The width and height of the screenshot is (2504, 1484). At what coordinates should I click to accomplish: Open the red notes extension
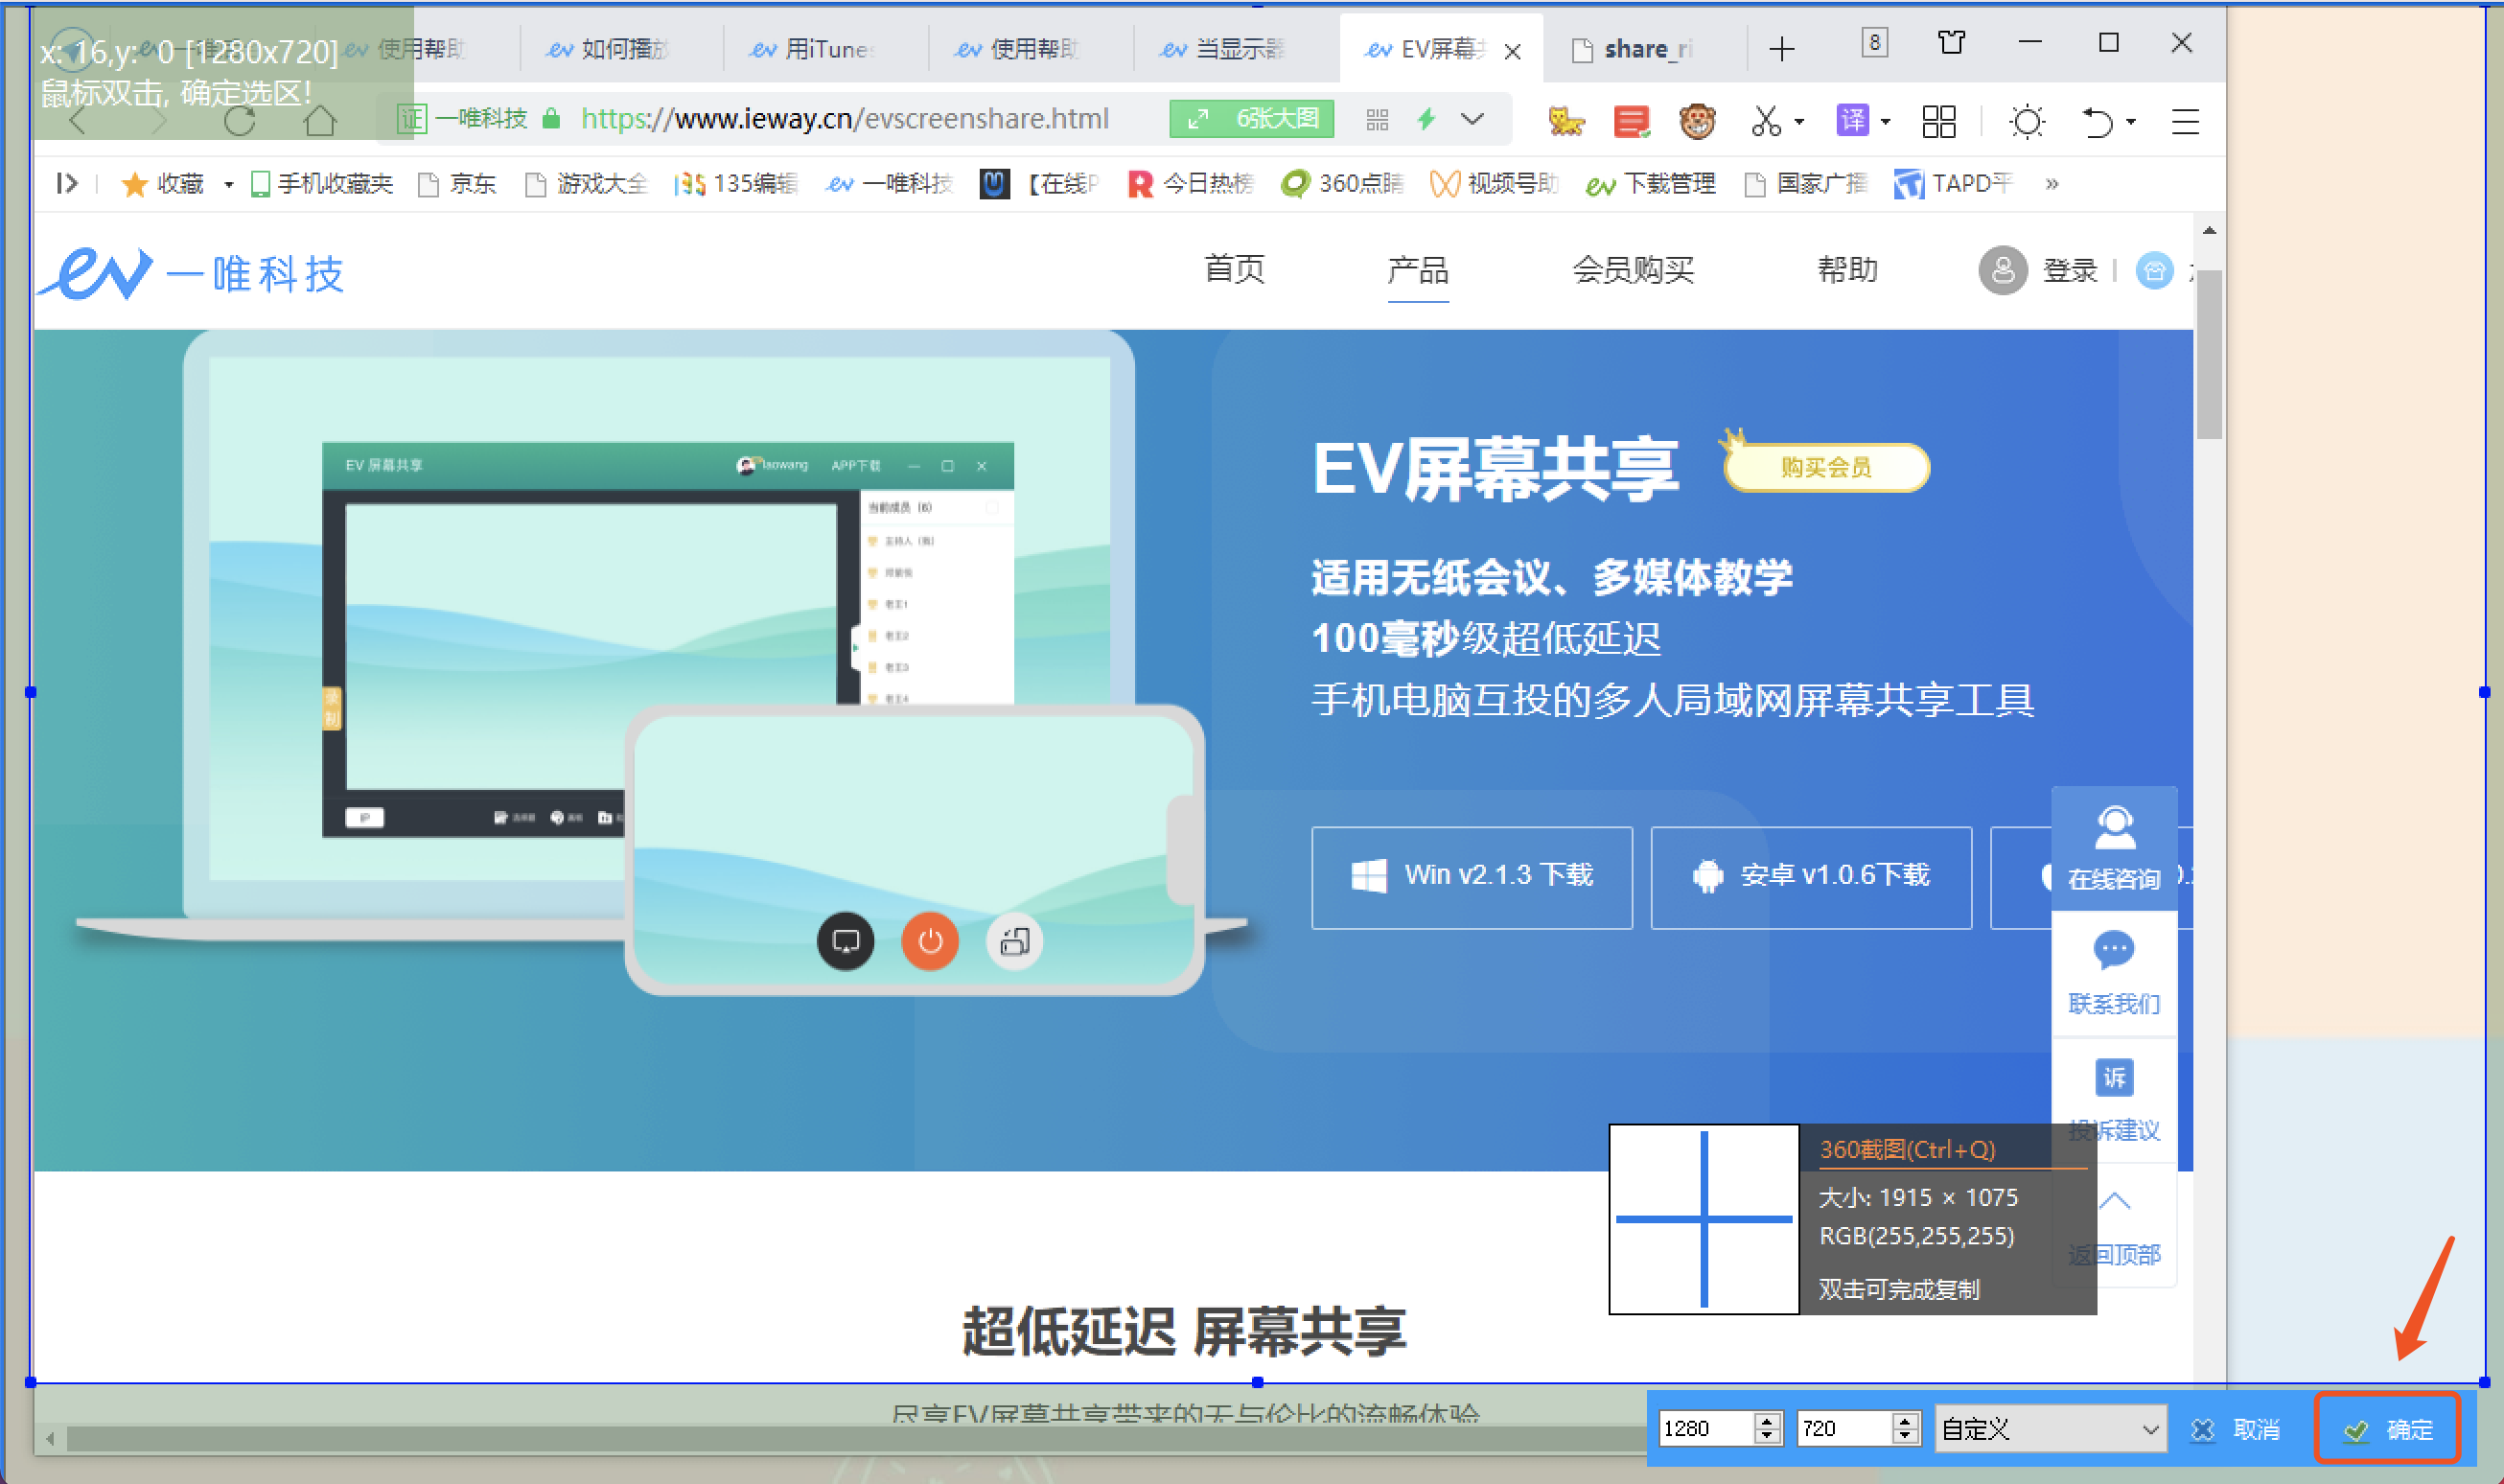pyautogui.click(x=1630, y=120)
